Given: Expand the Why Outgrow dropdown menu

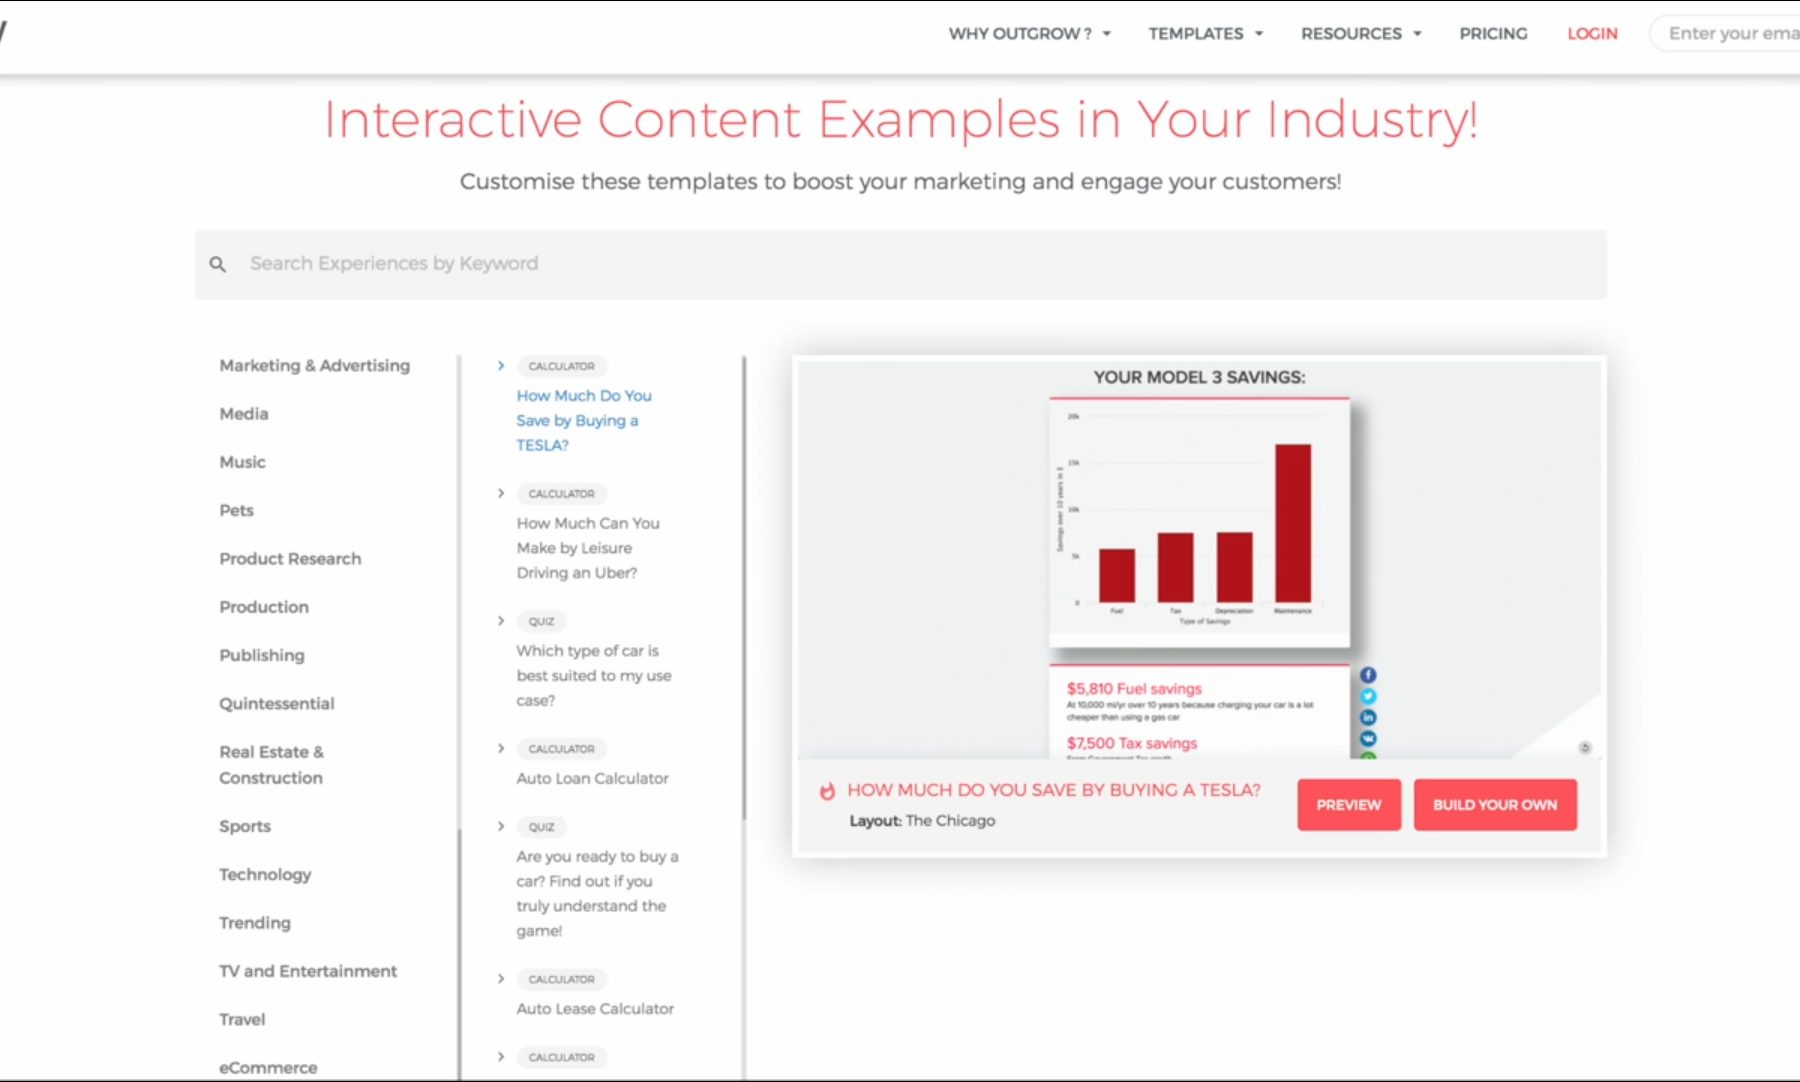Looking at the screenshot, I should pos(1029,34).
